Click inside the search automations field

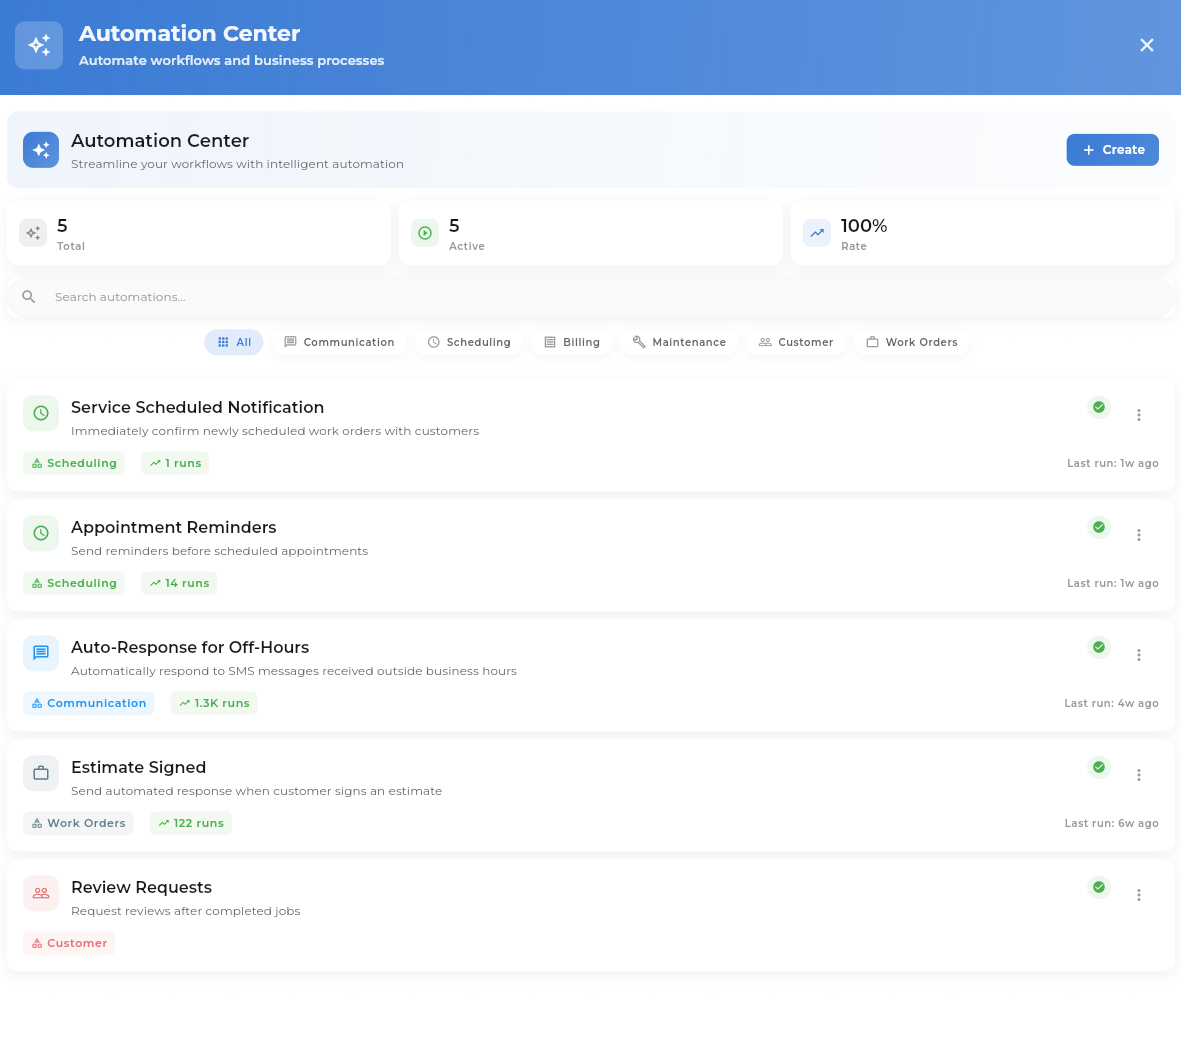coord(400,296)
